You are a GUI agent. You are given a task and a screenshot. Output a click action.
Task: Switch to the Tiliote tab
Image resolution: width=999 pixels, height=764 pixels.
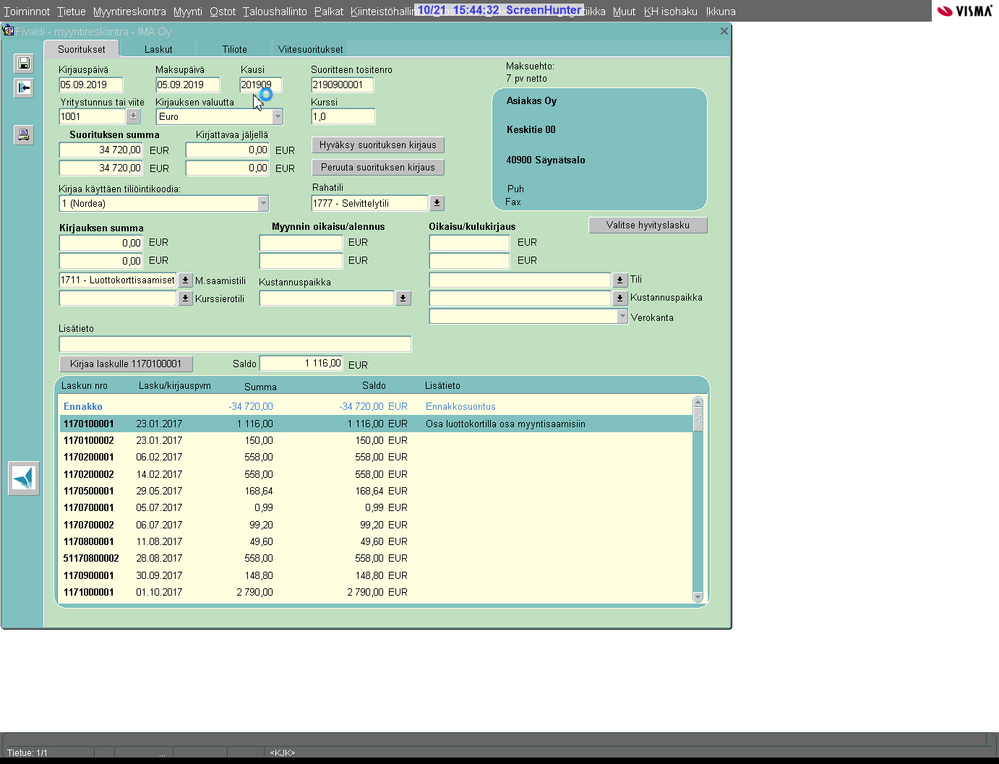(234, 49)
